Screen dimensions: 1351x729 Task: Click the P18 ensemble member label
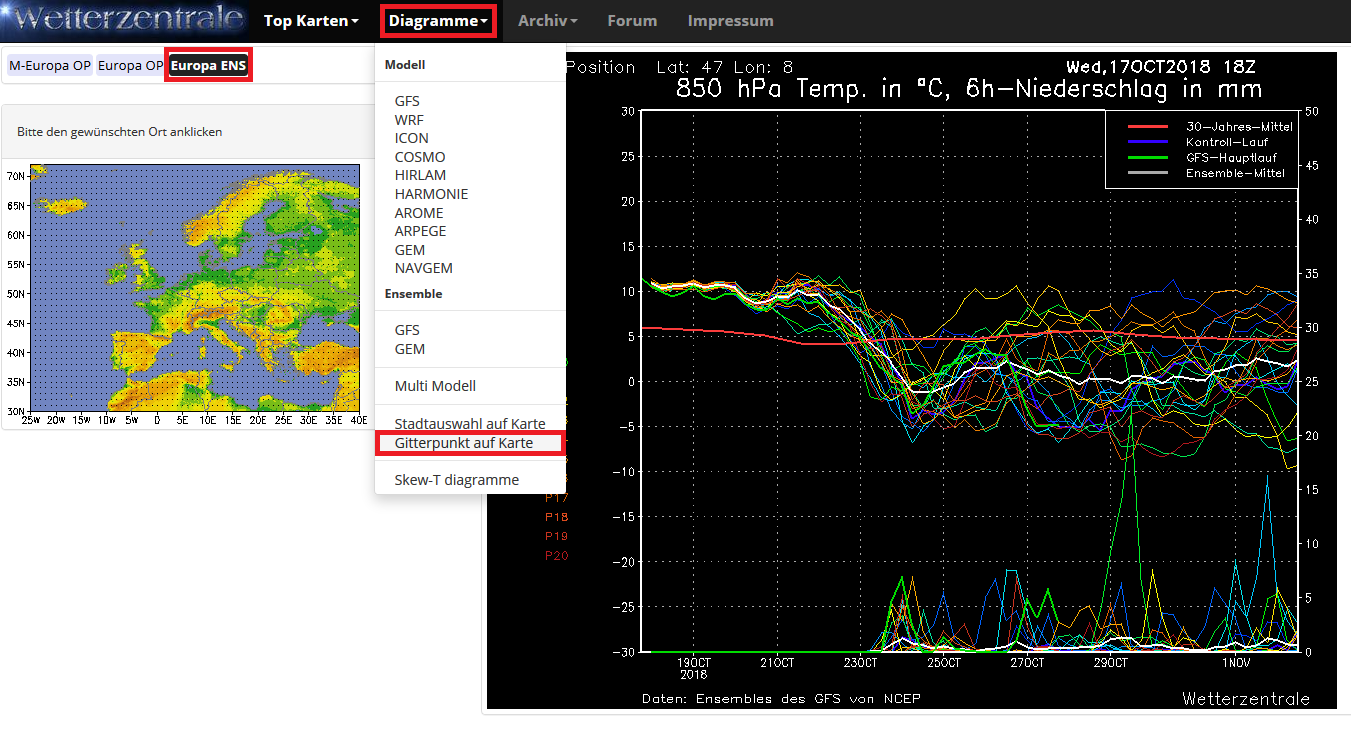coord(557,517)
